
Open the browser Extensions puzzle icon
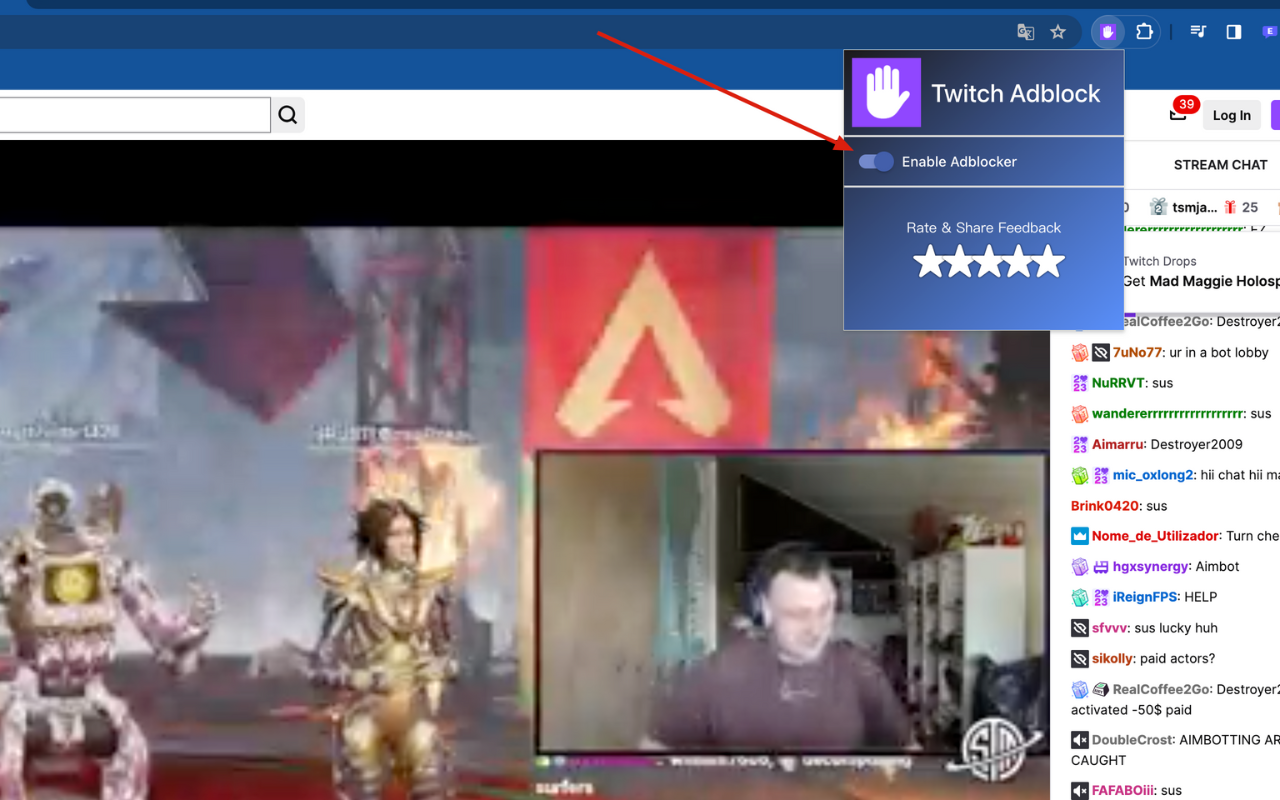1145,32
